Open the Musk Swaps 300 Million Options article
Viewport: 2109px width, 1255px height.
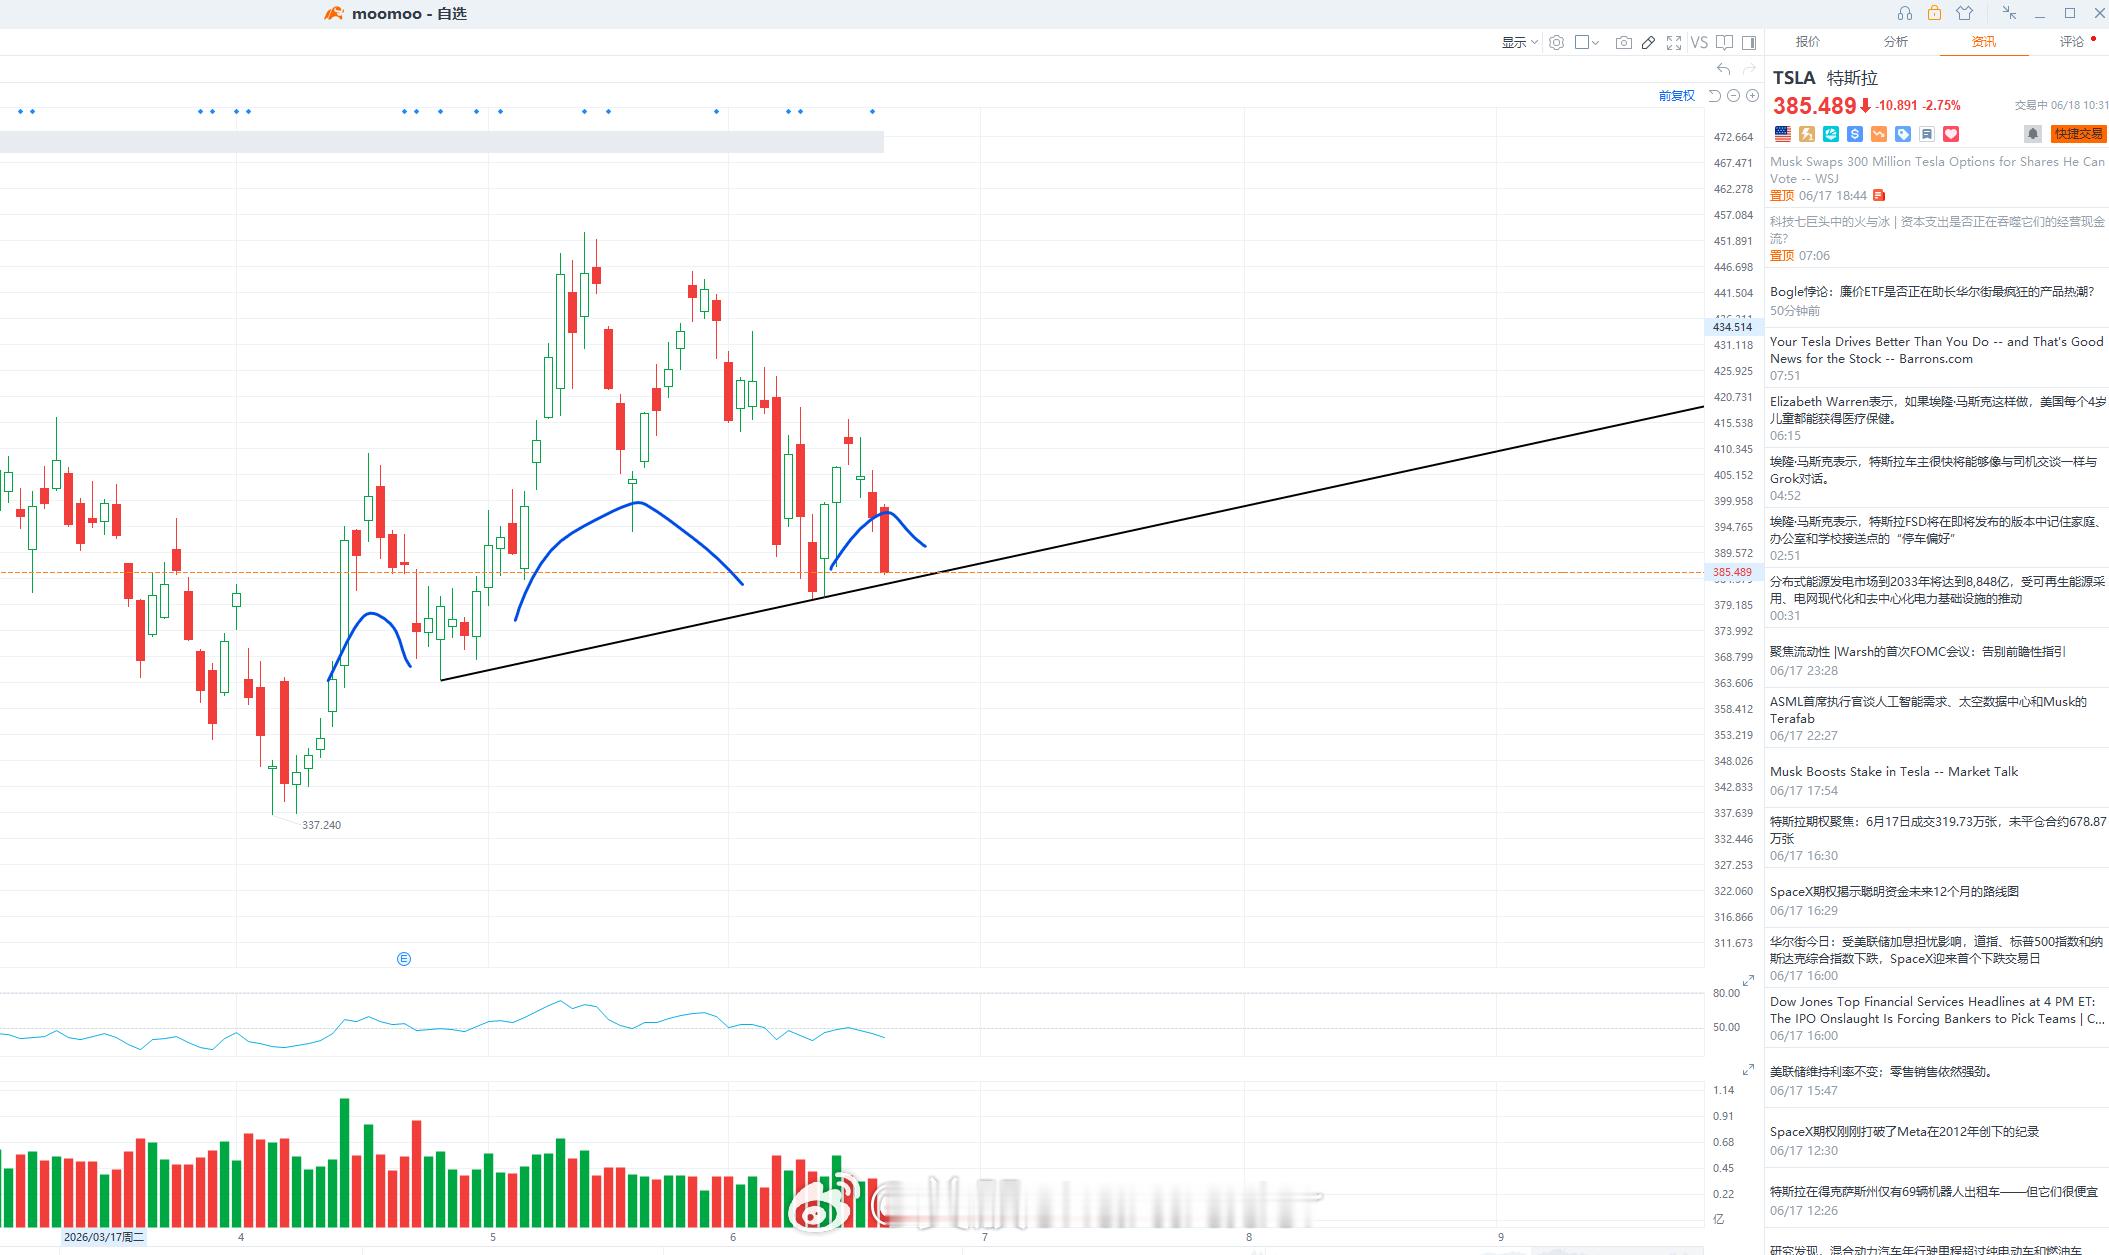1937,178
